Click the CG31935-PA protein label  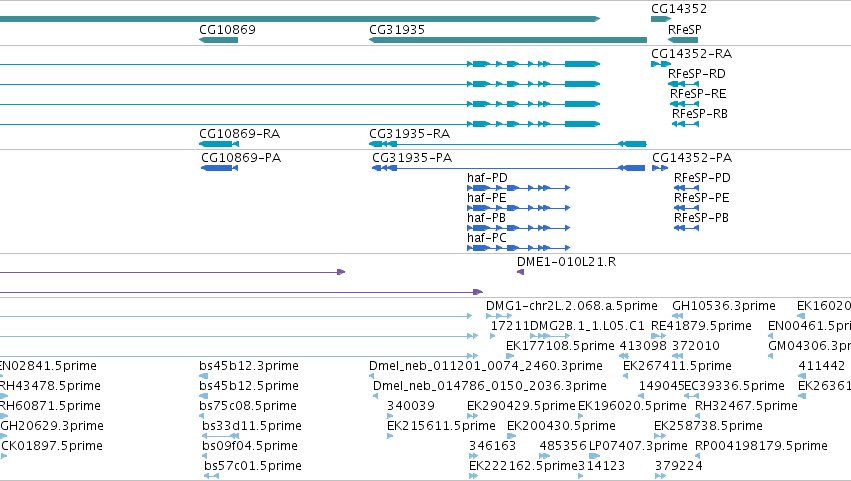click(x=412, y=158)
